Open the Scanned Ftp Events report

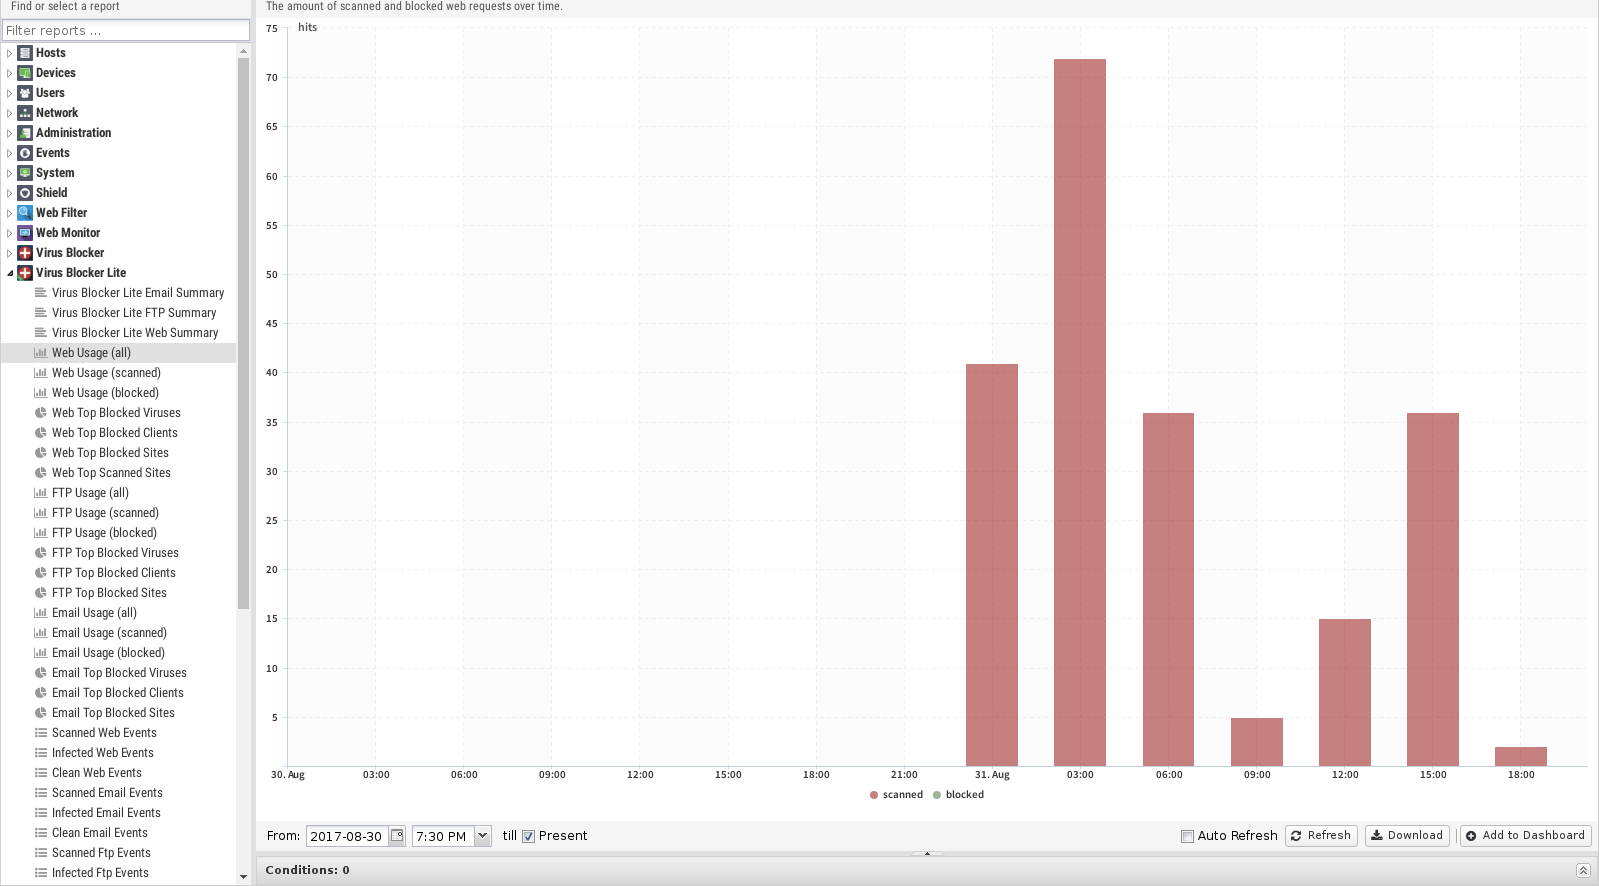coord(101,853)
